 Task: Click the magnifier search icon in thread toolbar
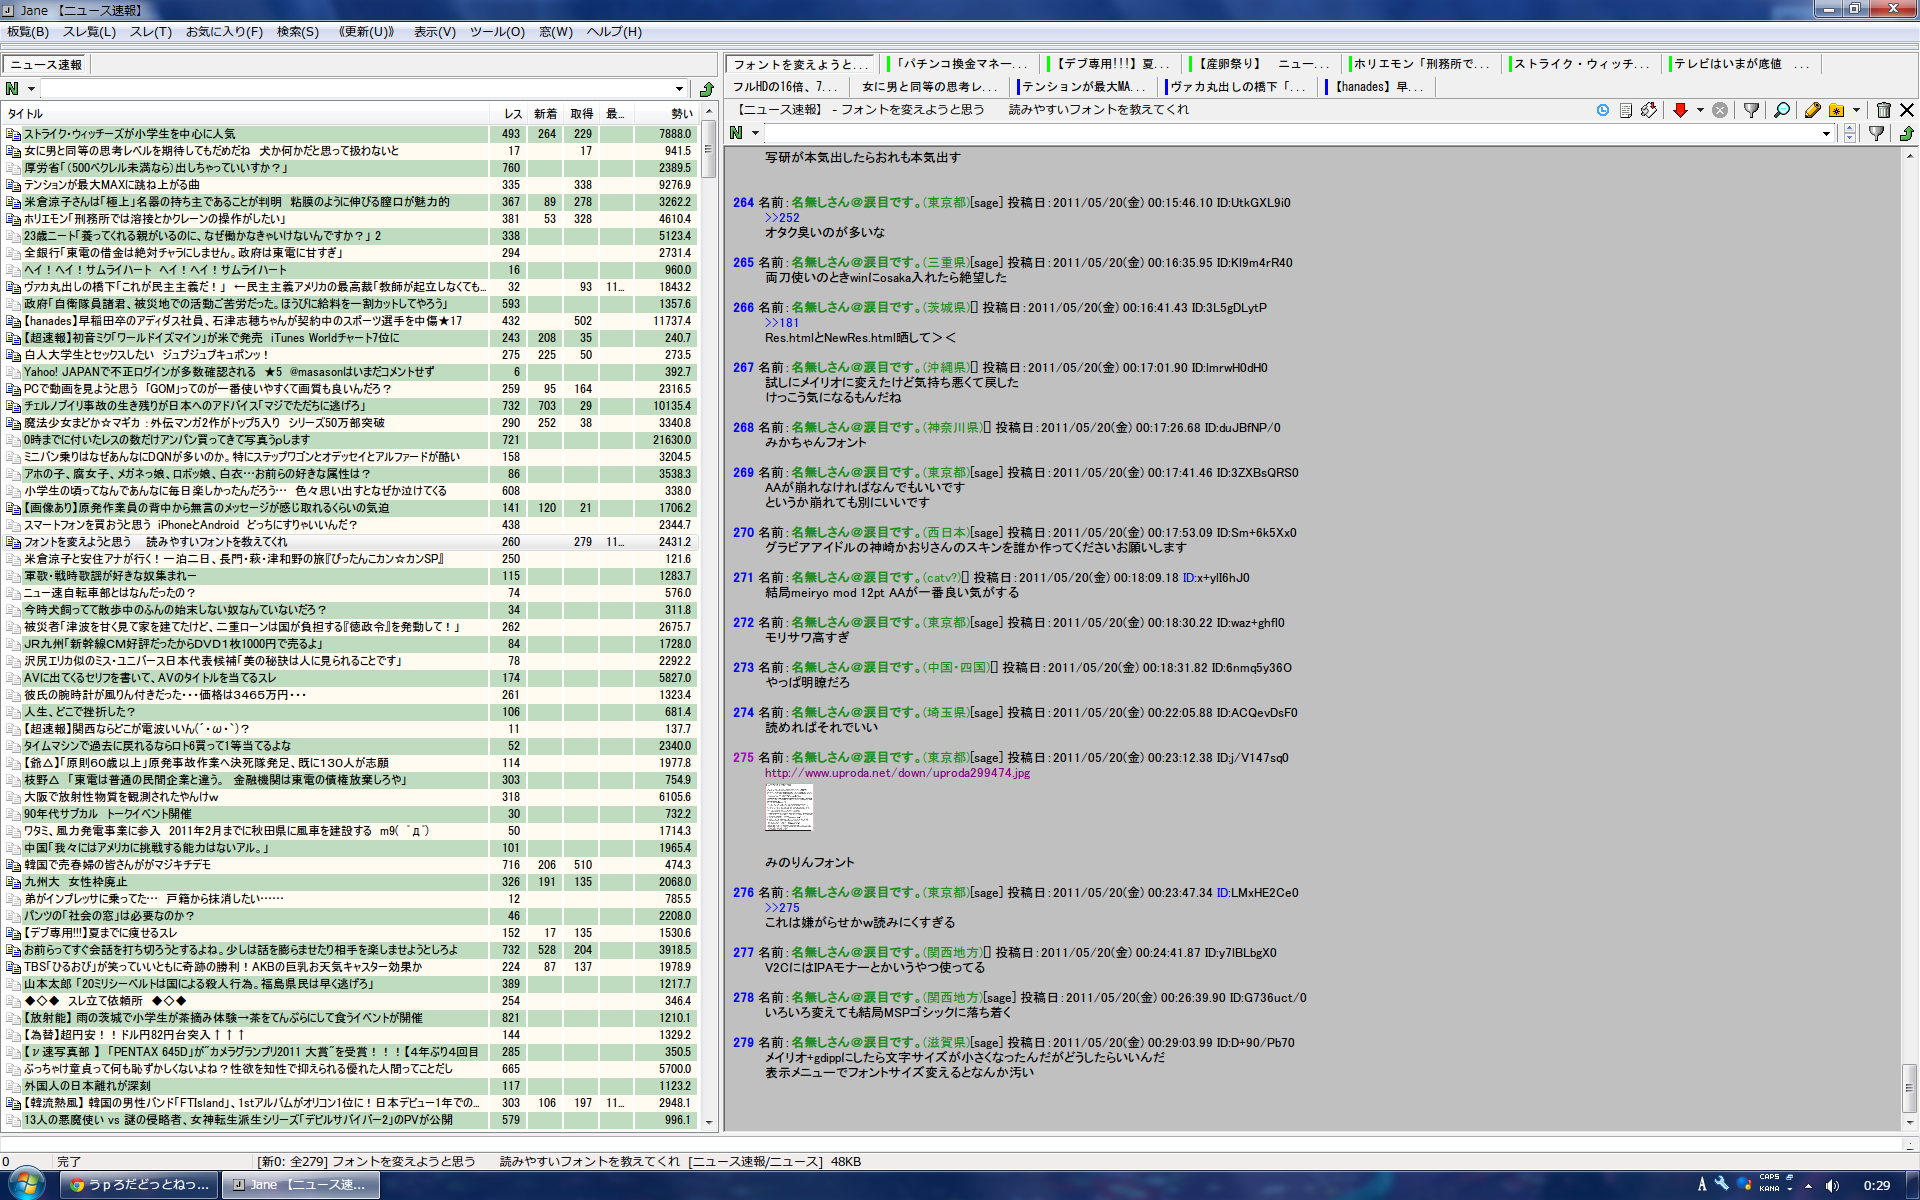[x=1782, y=110]
